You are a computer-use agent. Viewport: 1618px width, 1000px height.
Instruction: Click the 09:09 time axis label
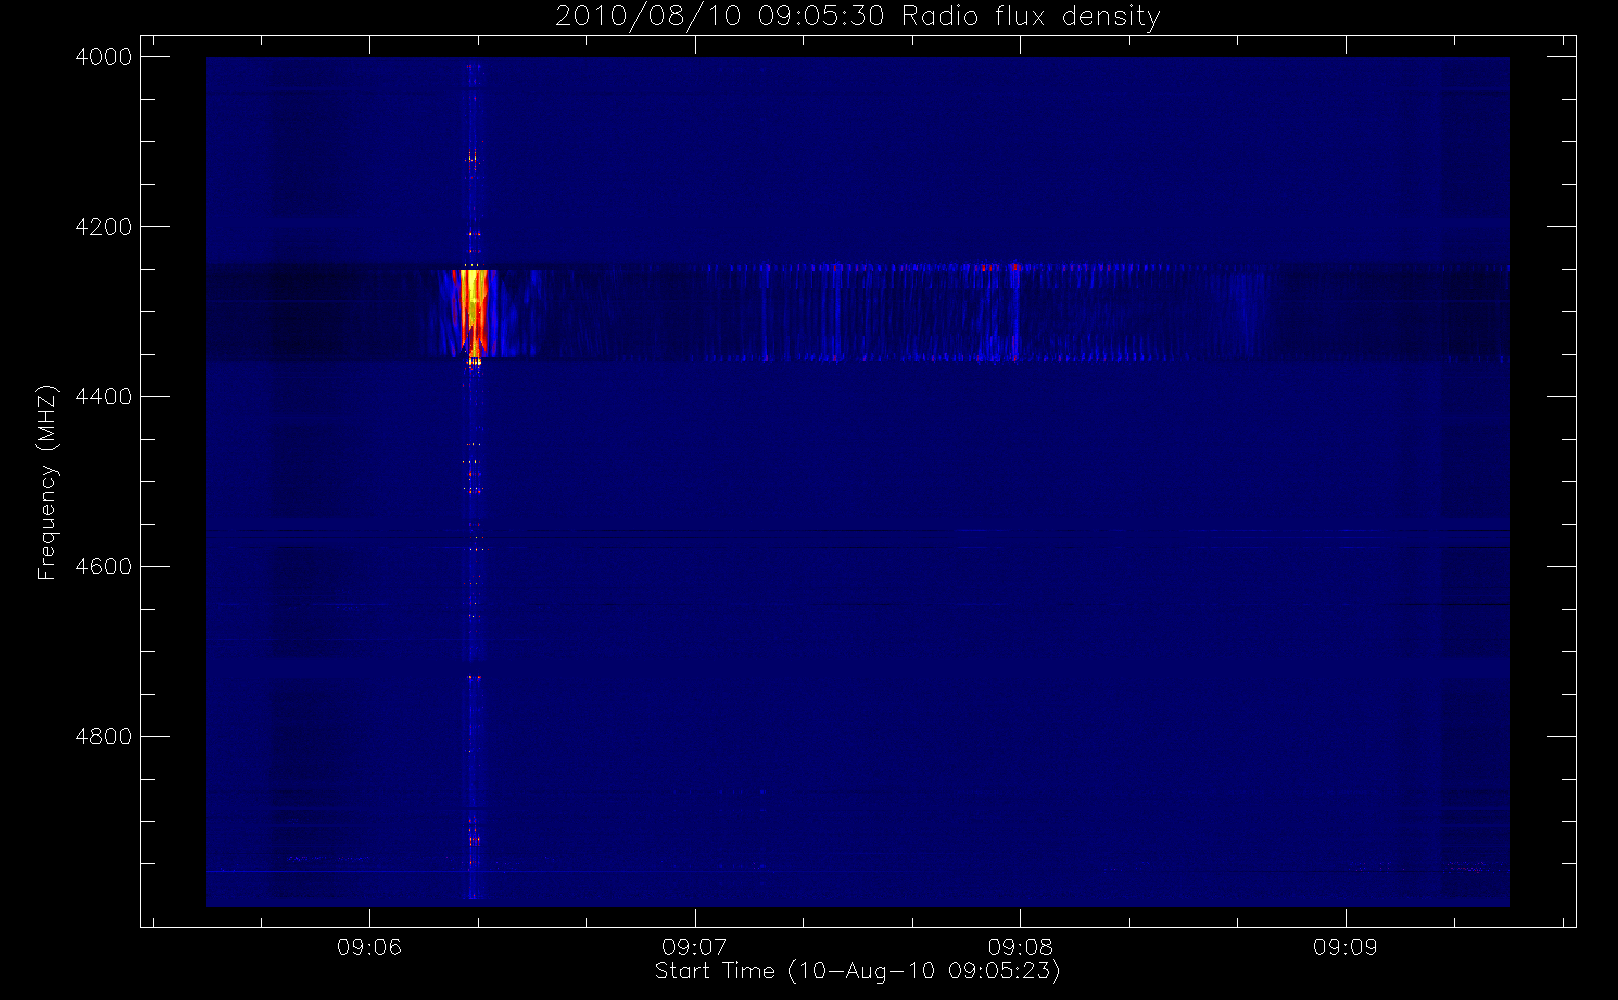(1345, 947)
